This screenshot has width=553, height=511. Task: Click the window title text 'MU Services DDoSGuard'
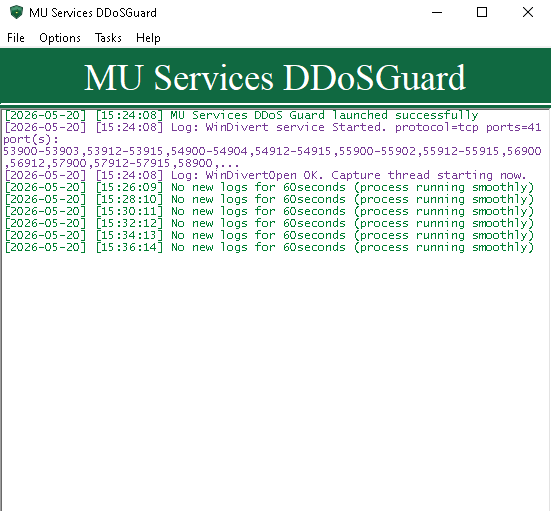[93, 13]
